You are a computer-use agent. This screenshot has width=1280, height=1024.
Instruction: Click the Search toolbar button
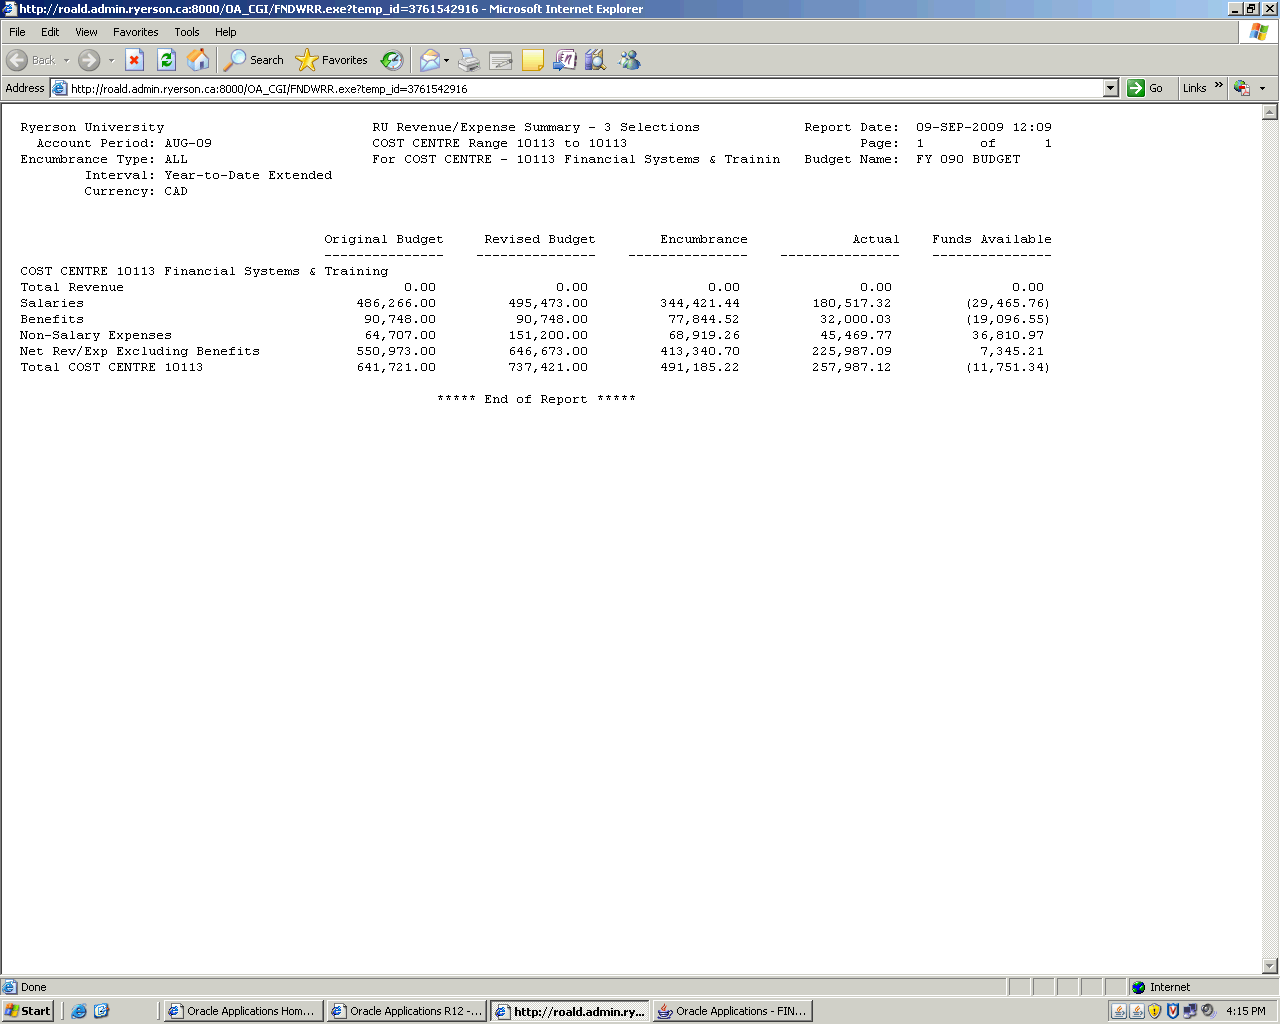coord(254,60)
